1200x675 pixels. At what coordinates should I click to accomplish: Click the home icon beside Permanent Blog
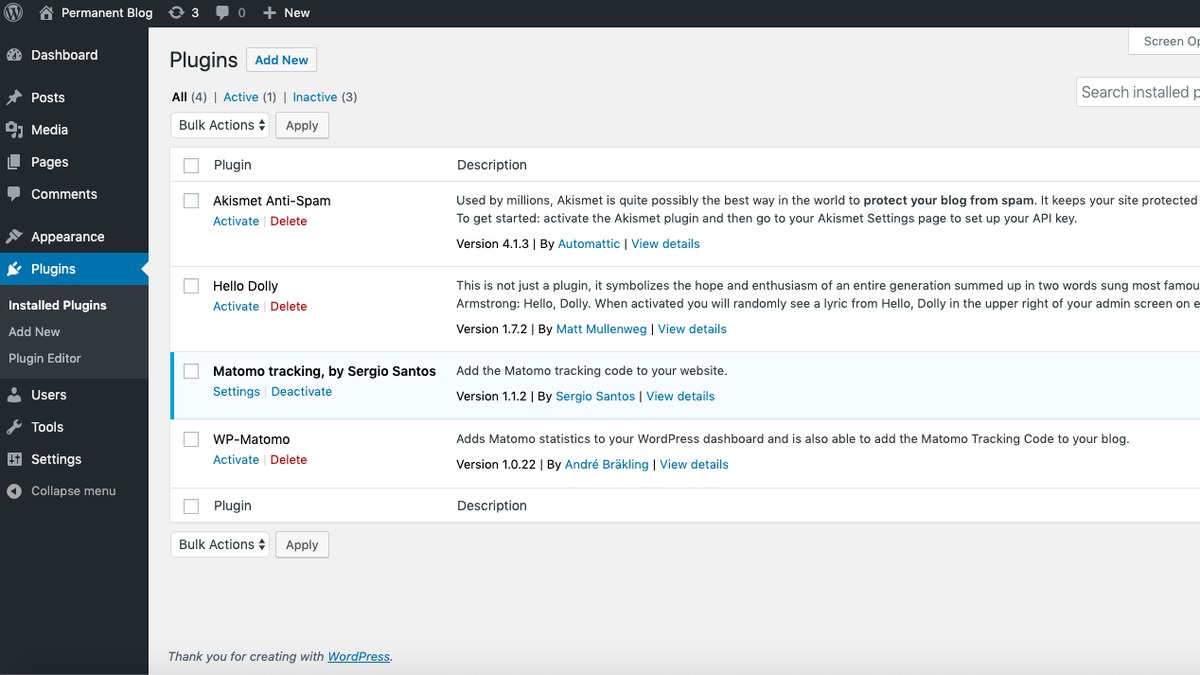click(x=46, y=13)
